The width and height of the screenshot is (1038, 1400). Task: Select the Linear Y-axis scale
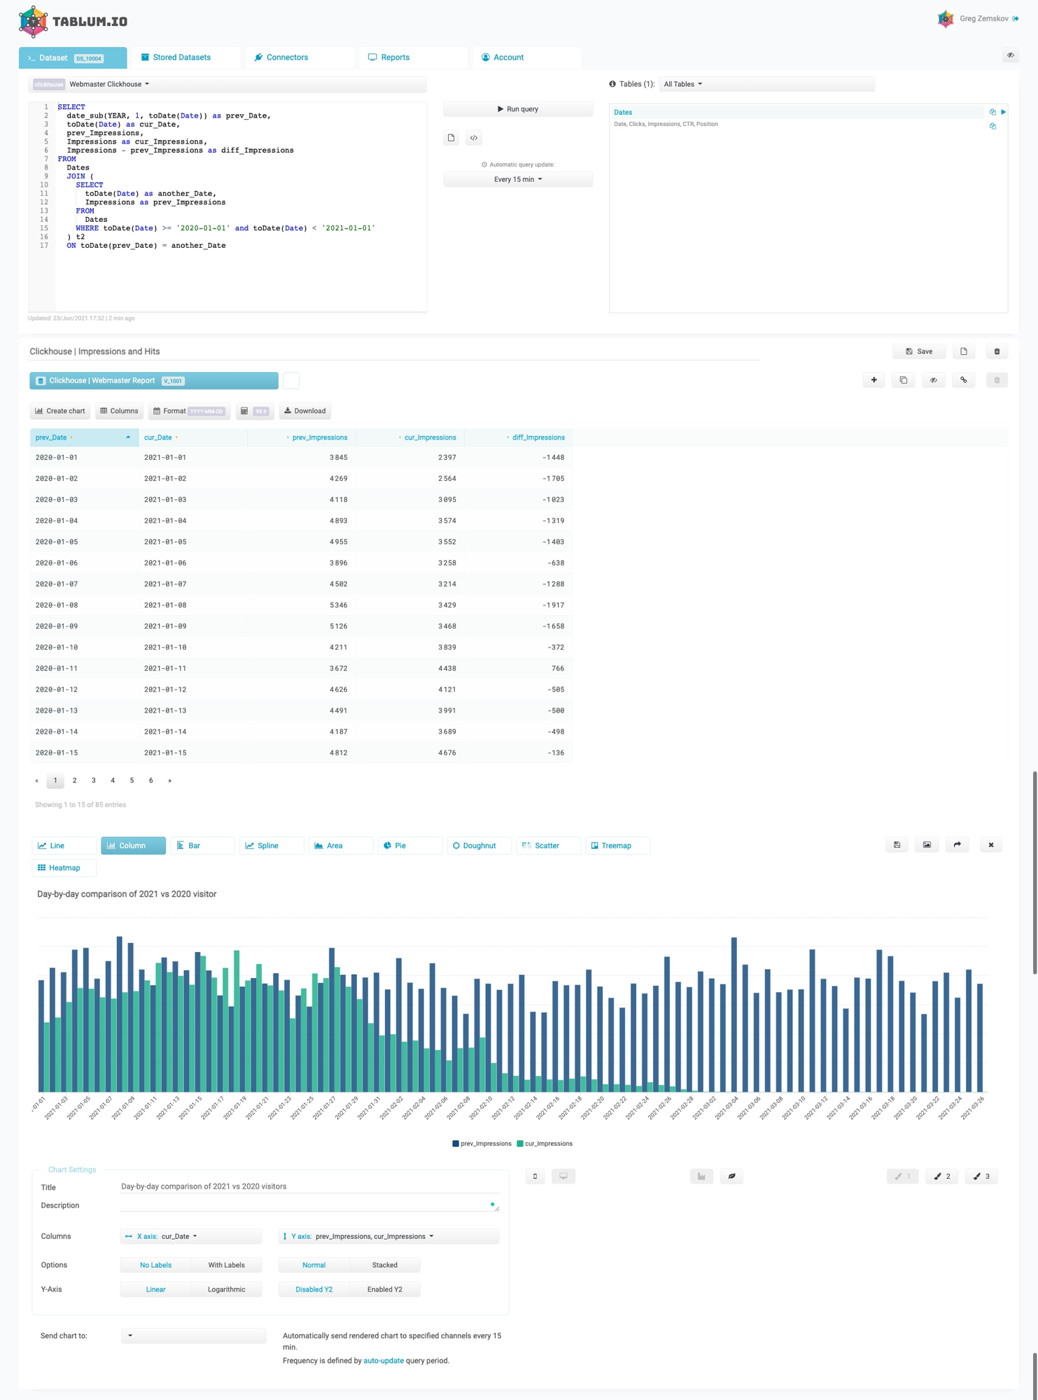[155, 1289]
